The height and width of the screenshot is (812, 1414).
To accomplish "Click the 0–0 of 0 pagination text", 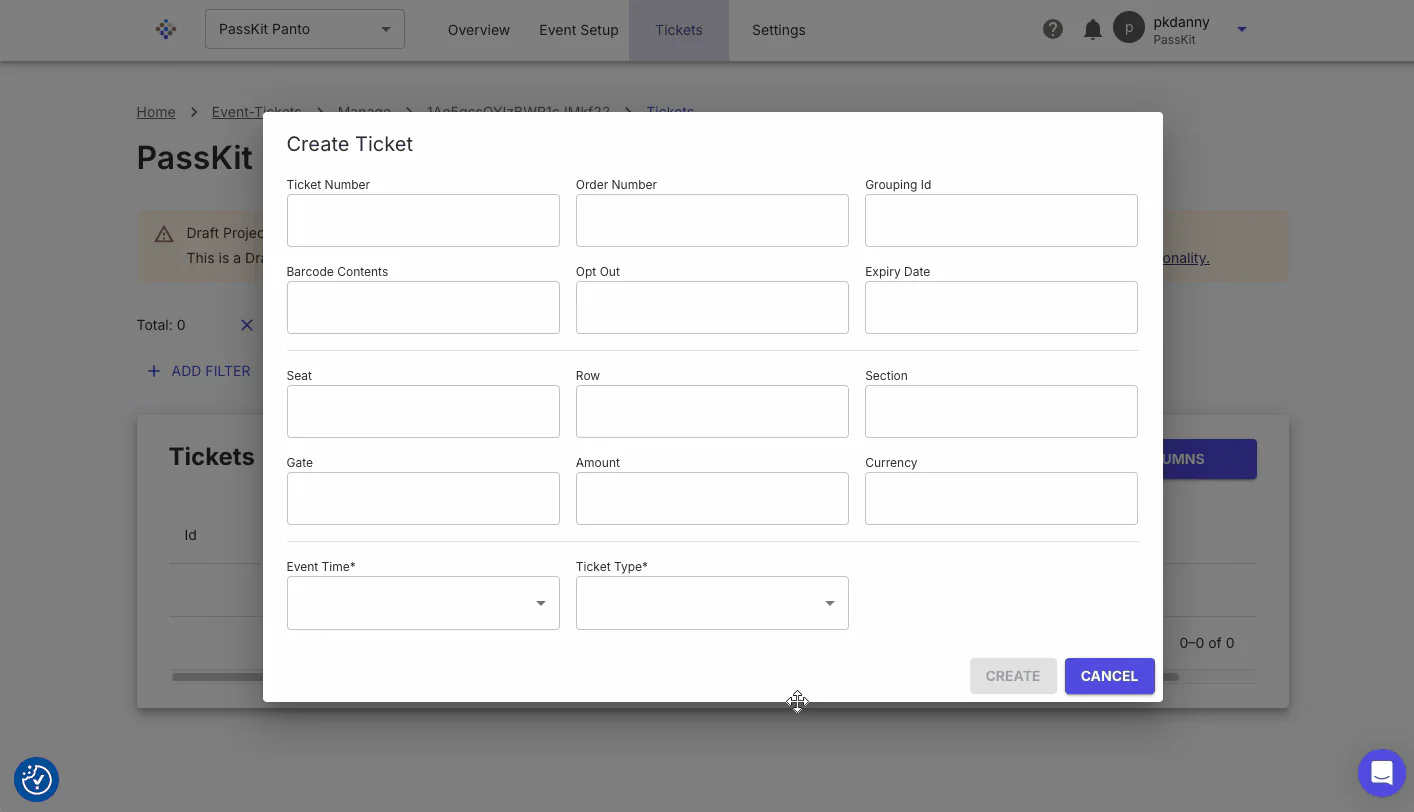I will [1207, 643].
